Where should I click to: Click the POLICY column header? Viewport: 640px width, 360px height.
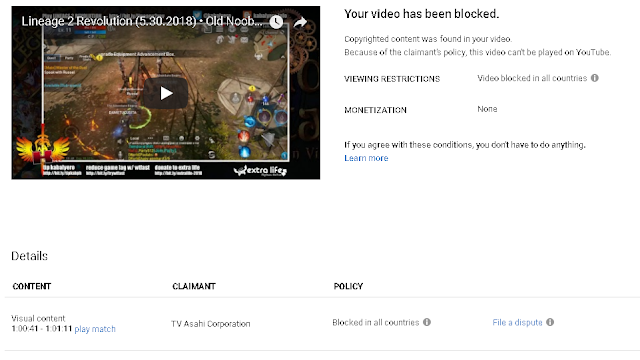coord(348,286)
